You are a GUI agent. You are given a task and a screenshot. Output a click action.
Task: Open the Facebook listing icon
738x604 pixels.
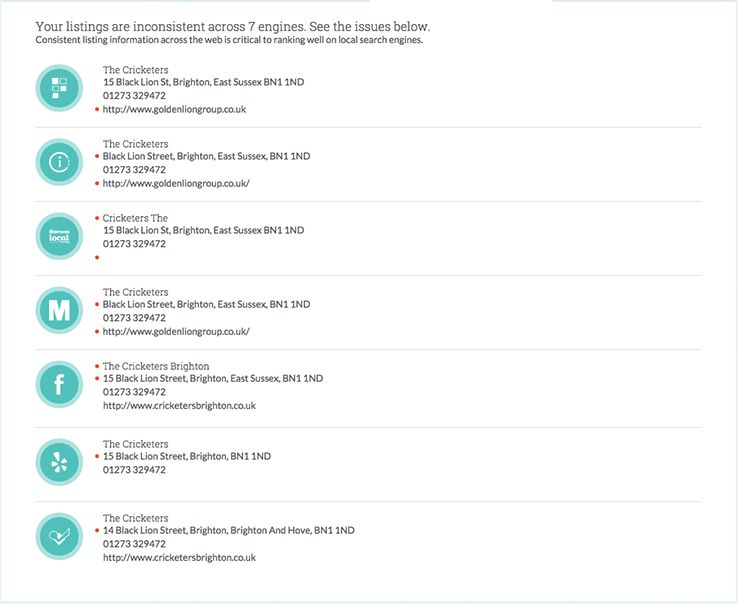click(x=59, y=385)
